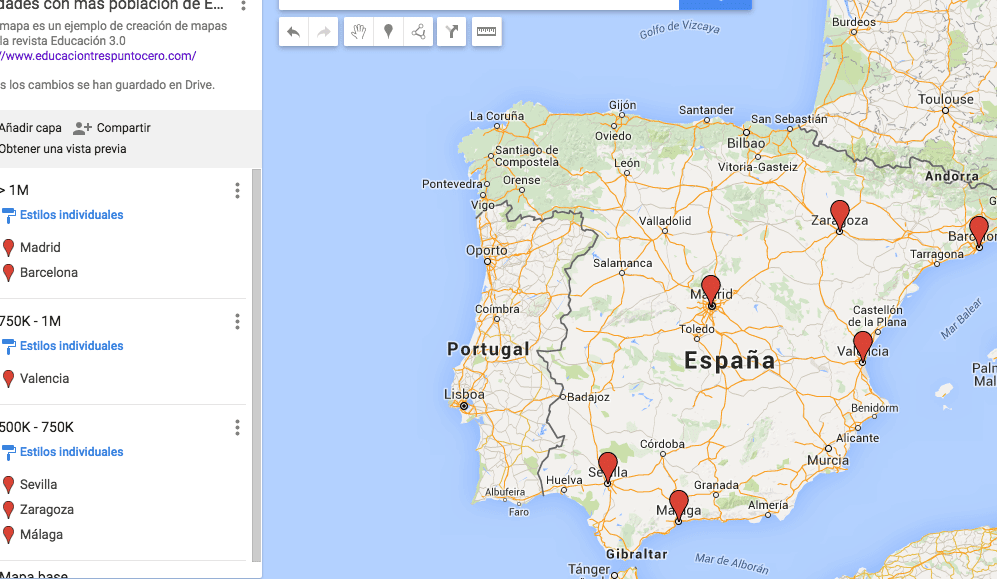This screenshot has height=579, width=997.
Task: Click the redo arrow
Action: click(322, 32)
